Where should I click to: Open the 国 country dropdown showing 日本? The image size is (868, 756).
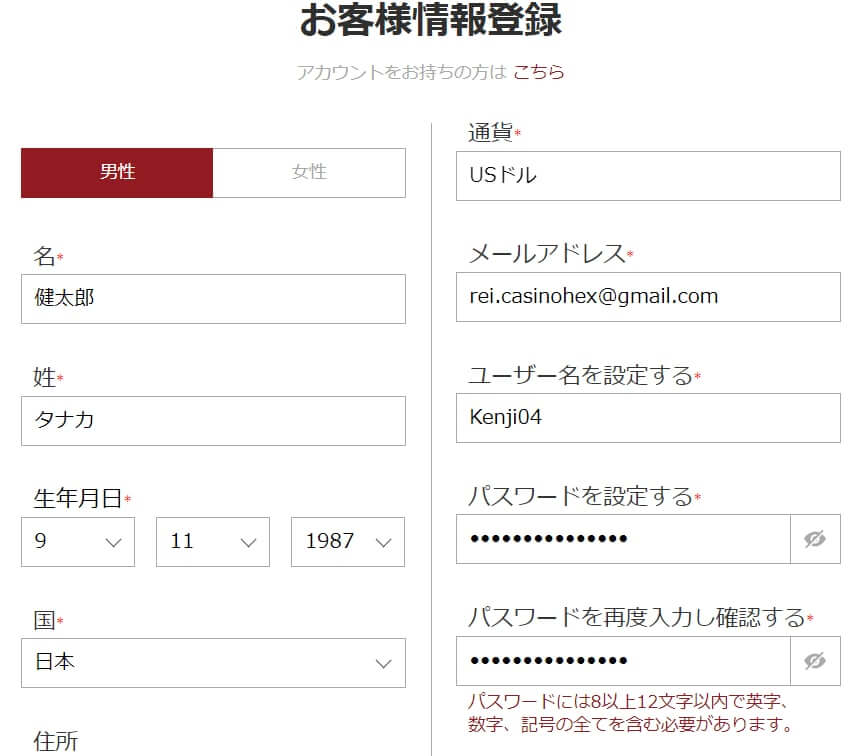tap(213, 663)
